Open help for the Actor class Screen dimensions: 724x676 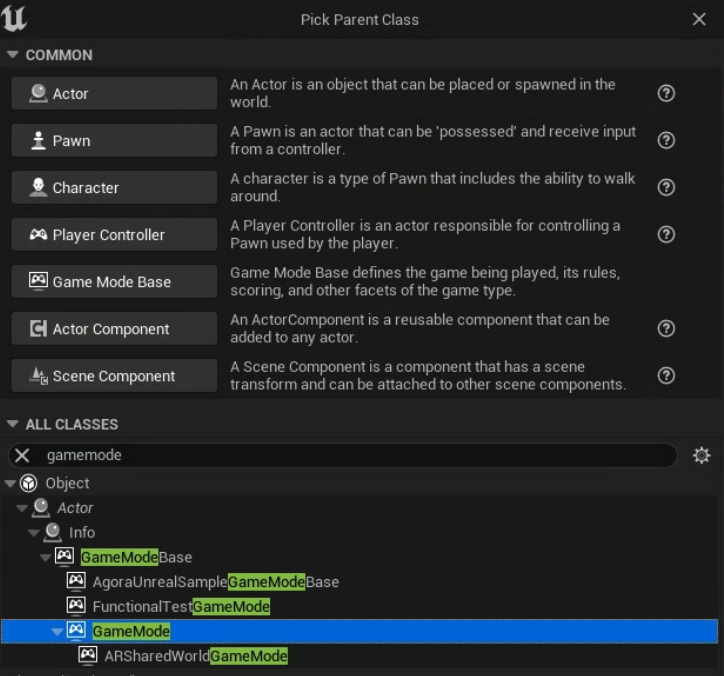[666, 93]
